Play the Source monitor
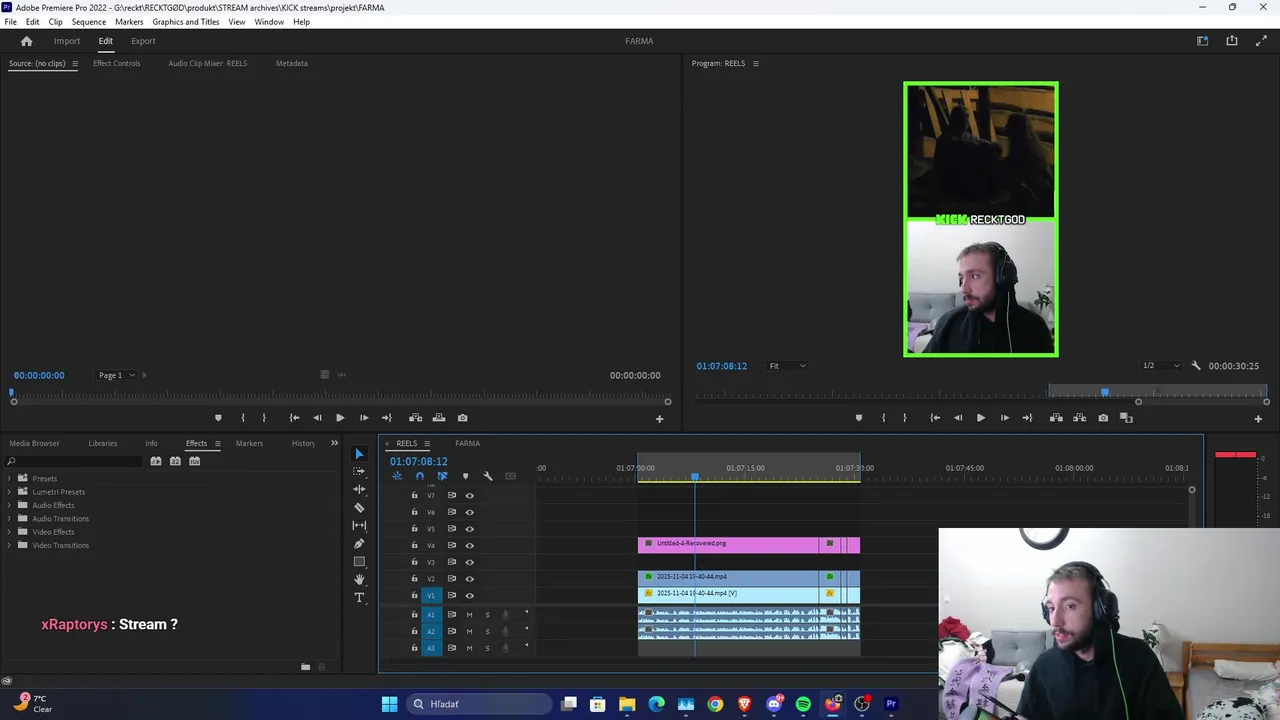The width and height of the screenshot is (1280, 720). coord(340,418)
